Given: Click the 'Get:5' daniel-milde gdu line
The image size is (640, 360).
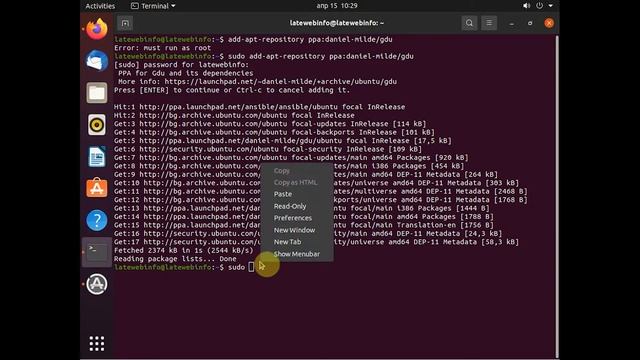Looking at the screenshot, I should pyautogui.click(x=283, y=141).
